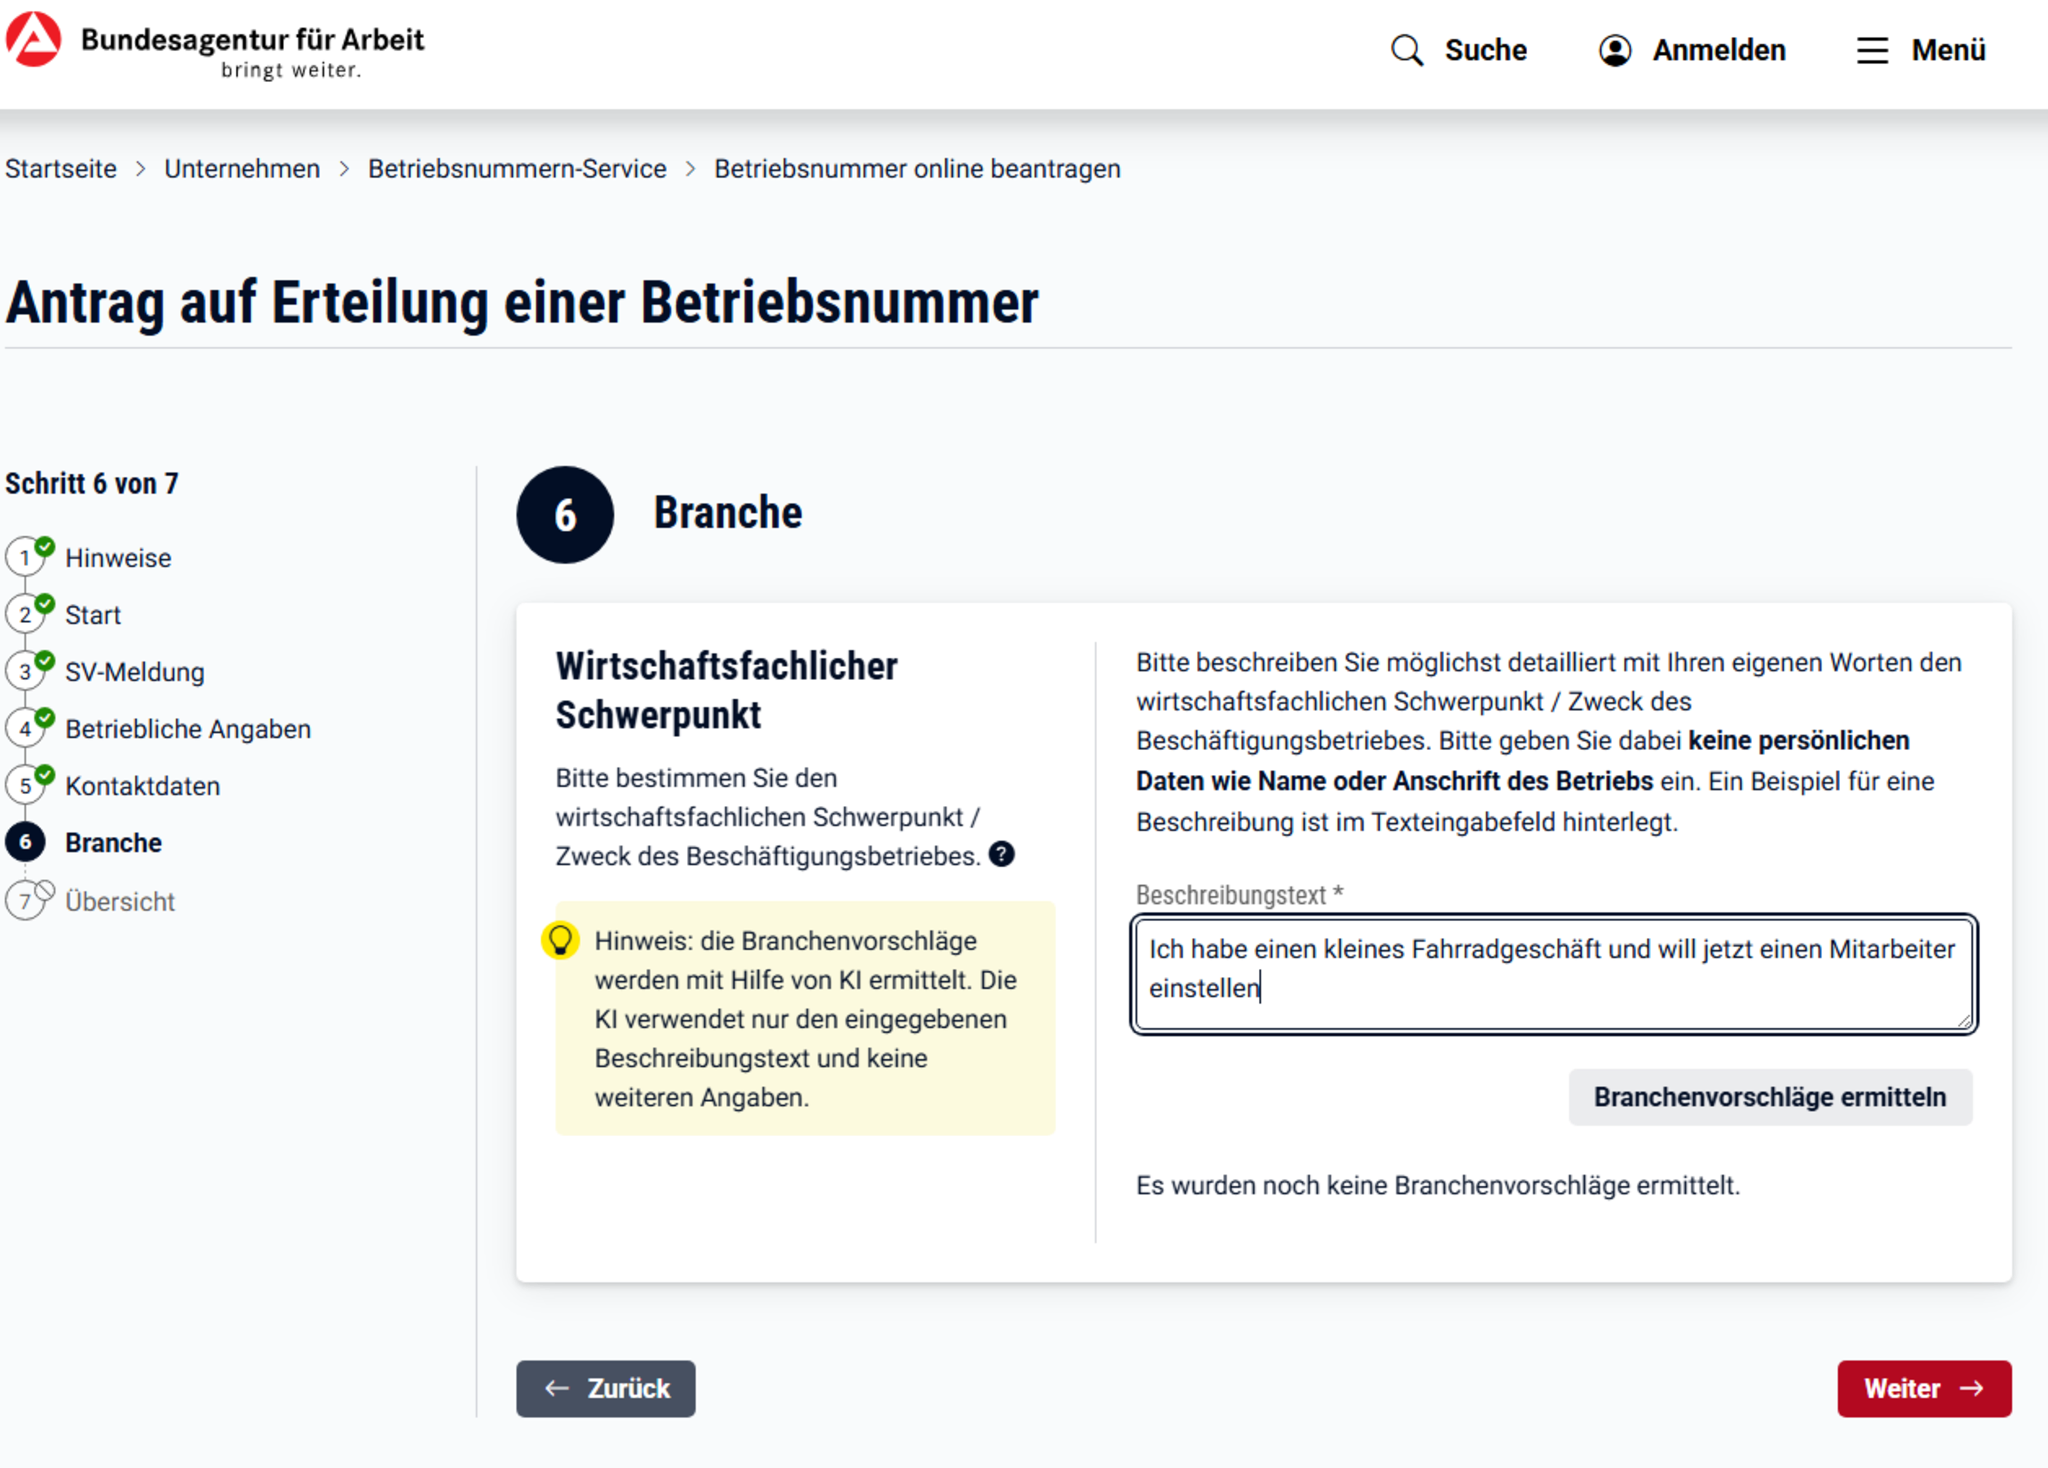
Task: Open Unternehmen breadcrumb link
Action: click(242, 169)
